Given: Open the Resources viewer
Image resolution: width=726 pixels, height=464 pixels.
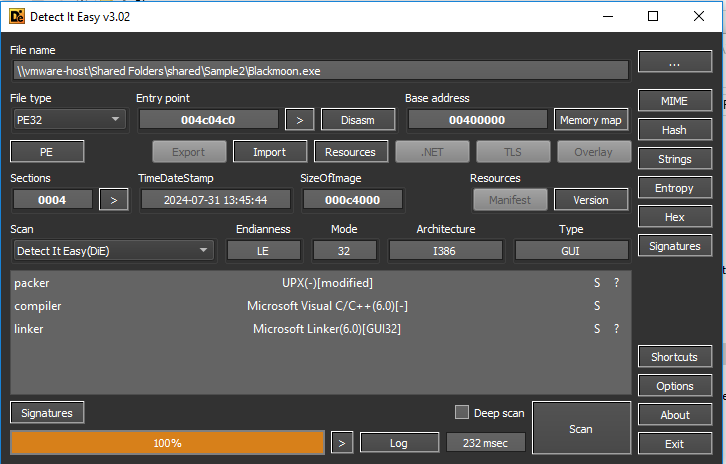Looking at the screenshot, I should tap(350, 152).
